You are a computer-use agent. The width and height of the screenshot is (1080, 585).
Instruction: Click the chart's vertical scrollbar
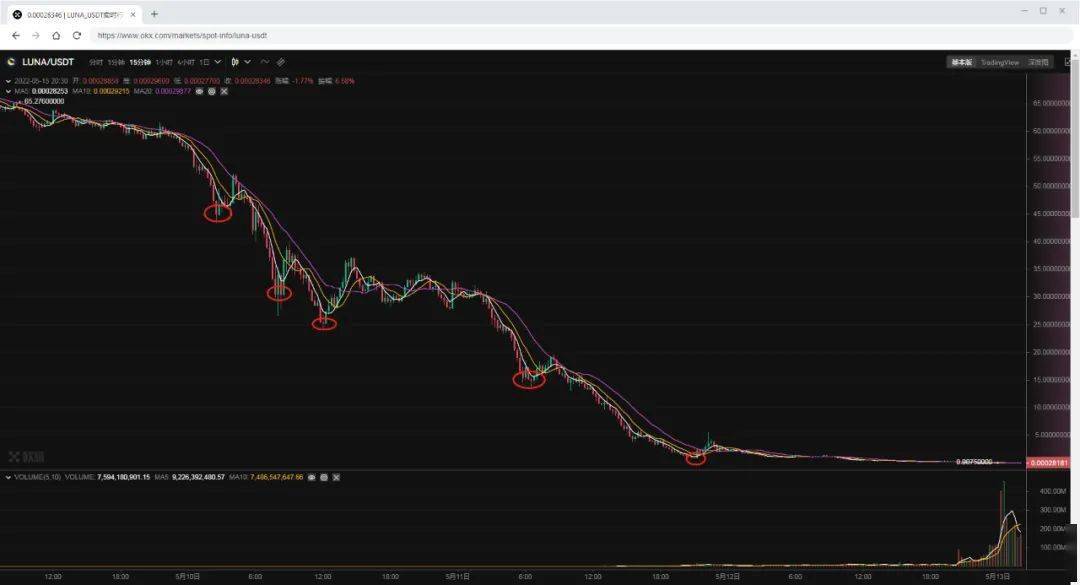[1075, 150]
